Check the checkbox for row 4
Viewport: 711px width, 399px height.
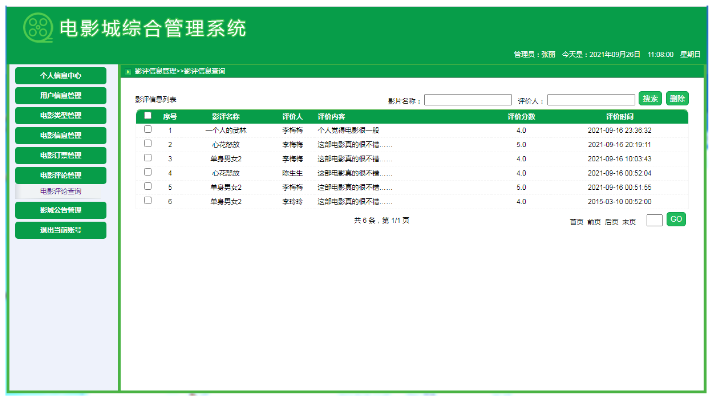click(148, 172)
